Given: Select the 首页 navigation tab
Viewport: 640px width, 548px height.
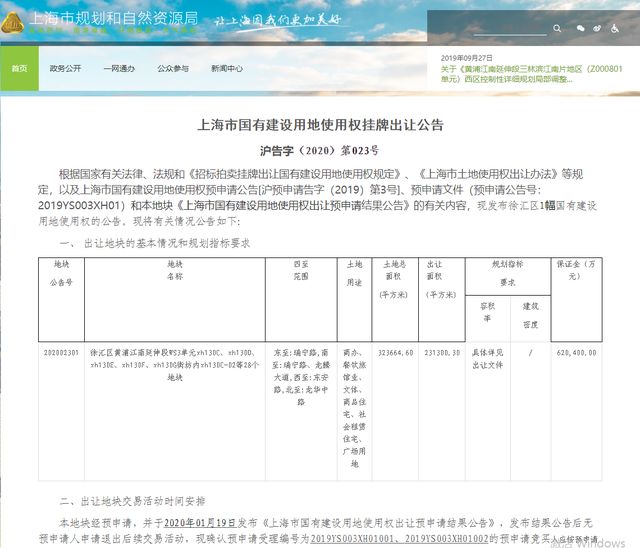Looking at the screenshot, I should pos(19,68).
